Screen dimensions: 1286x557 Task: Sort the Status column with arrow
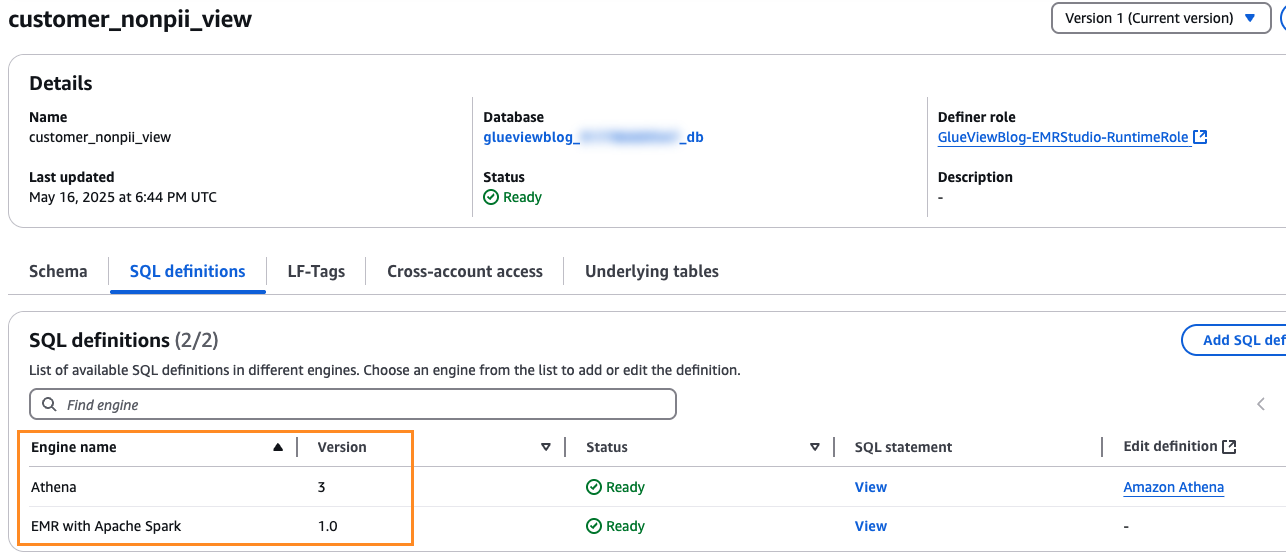[x=815, y=447]
